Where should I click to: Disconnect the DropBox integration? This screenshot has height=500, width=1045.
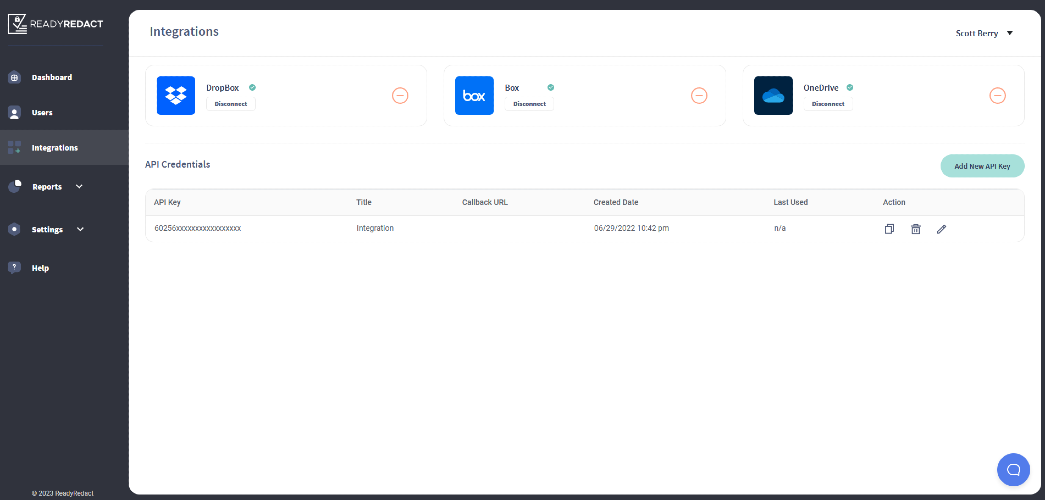pos(231,104)
